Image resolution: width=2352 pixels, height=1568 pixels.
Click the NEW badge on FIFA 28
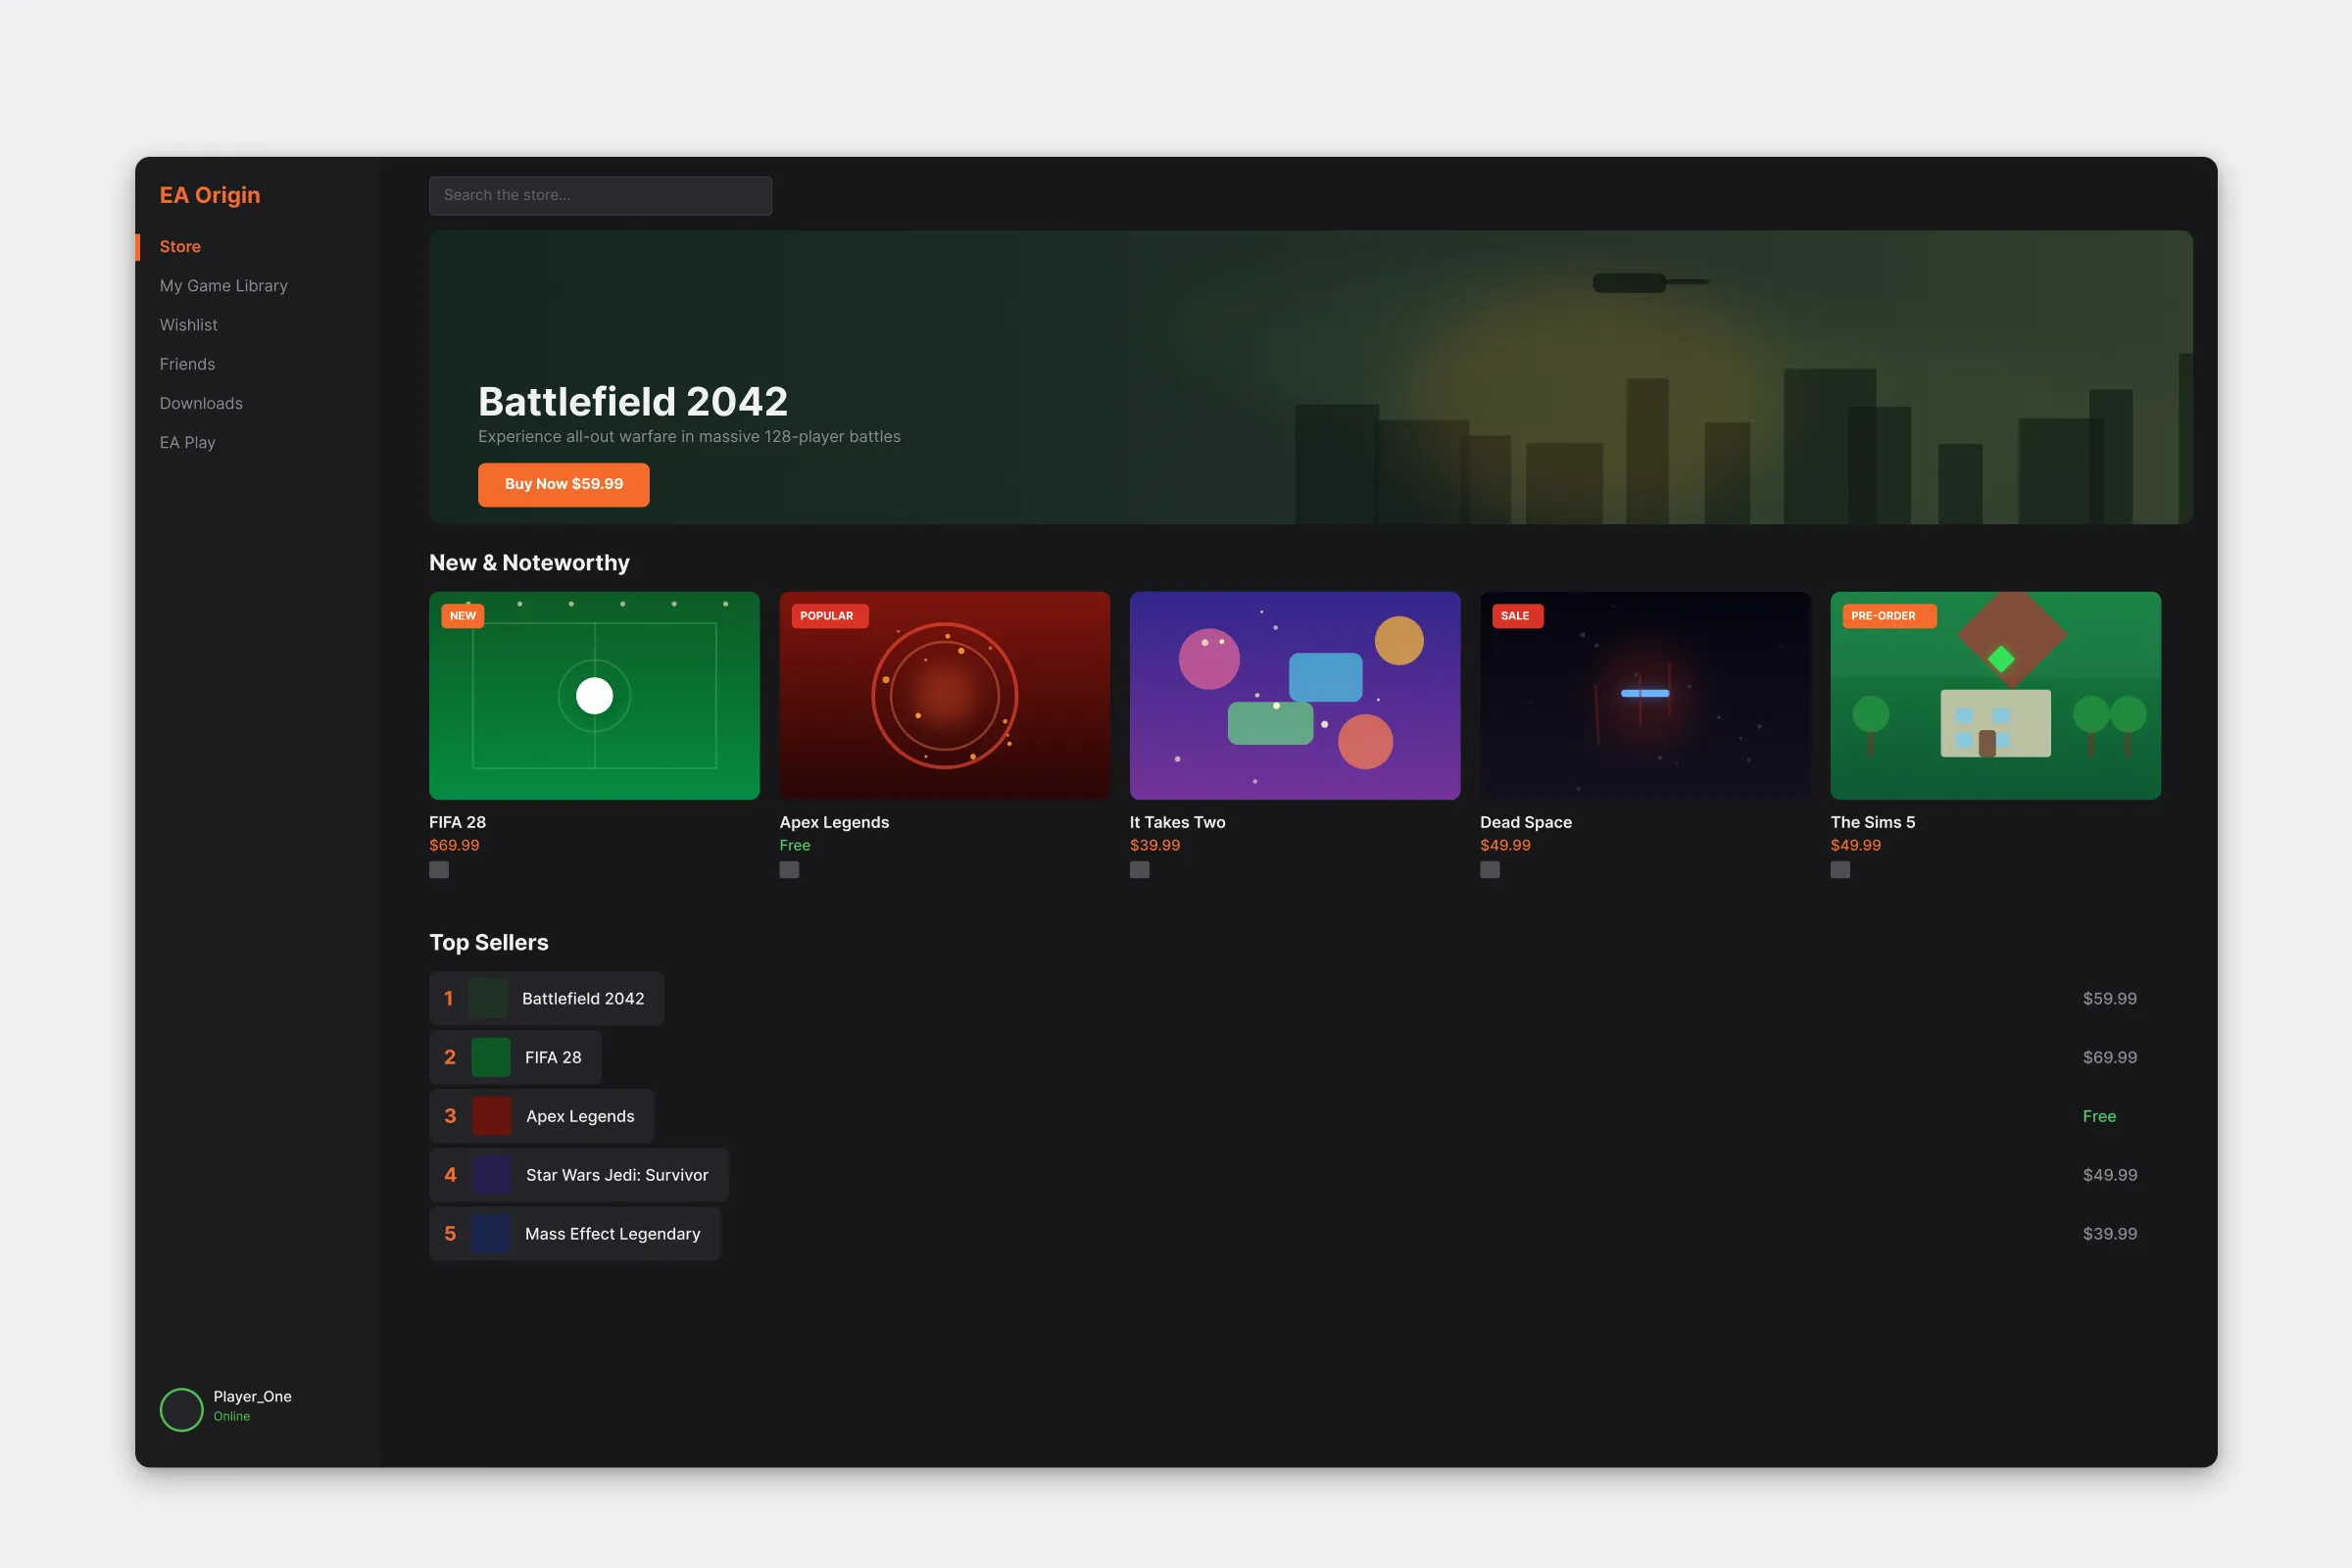click(462, 616)
